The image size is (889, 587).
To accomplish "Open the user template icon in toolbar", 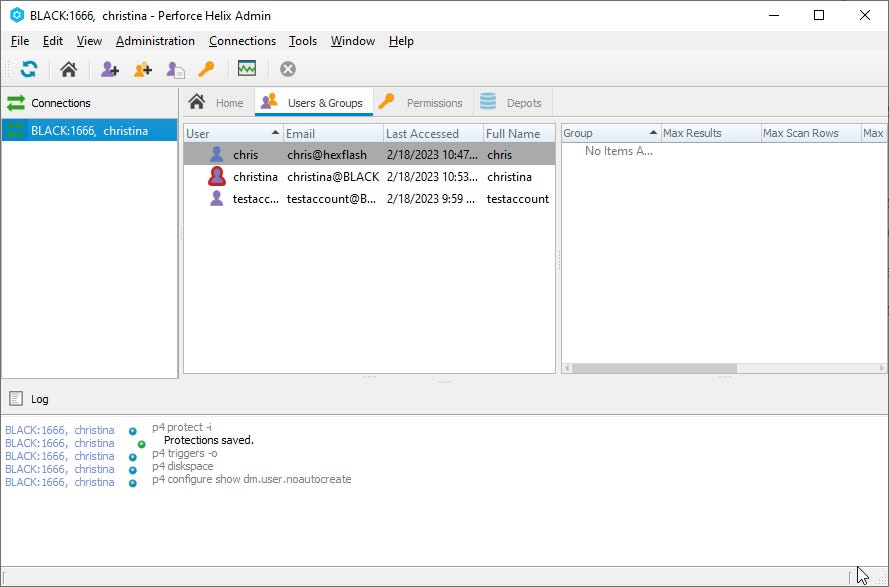I will pos(176,69).
